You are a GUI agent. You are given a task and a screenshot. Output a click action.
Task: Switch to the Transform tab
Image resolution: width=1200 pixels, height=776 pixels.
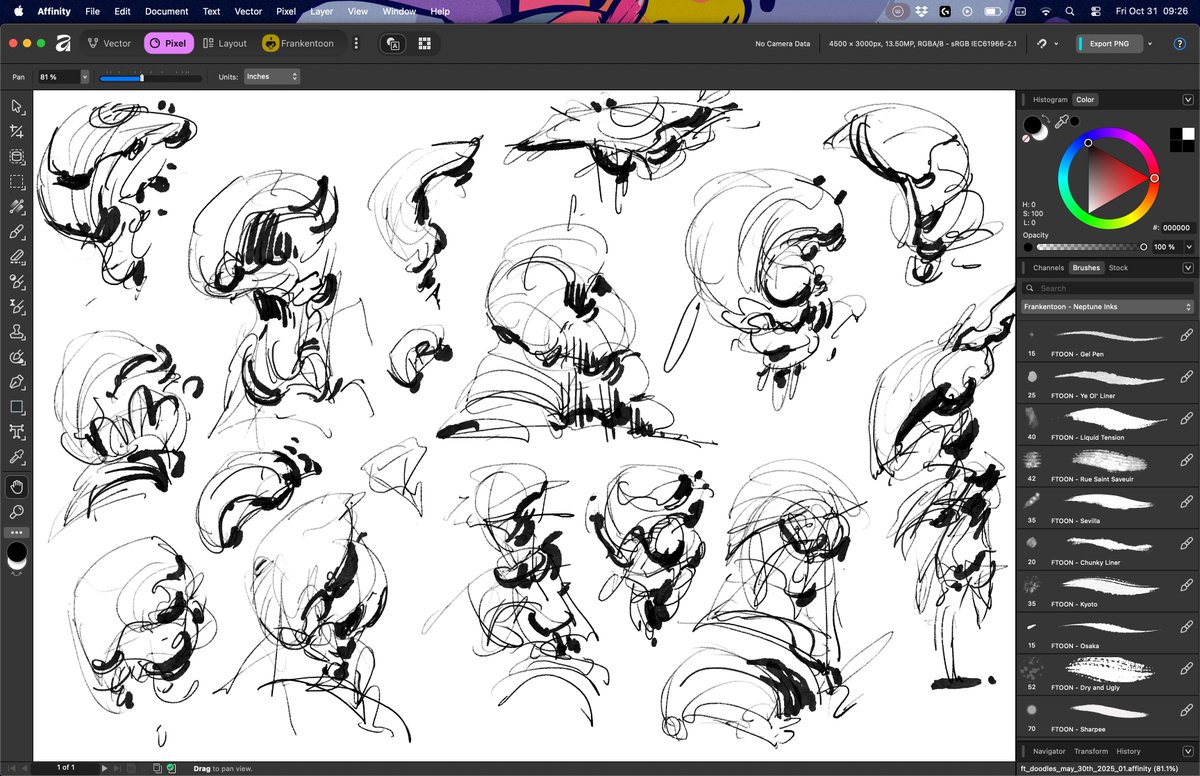(1091, 751)
